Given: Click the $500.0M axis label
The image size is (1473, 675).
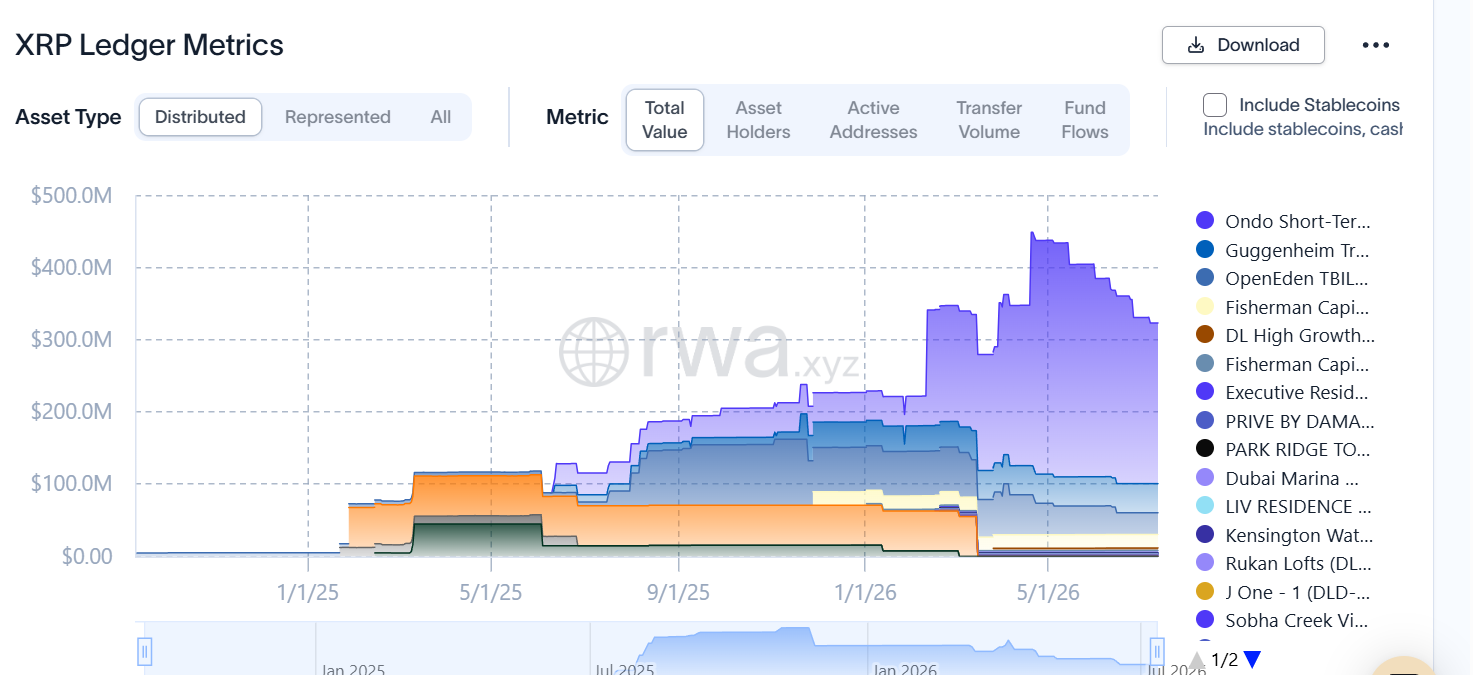Looking at the screenshot, I should pyautogui.click(x=71, y=196).
